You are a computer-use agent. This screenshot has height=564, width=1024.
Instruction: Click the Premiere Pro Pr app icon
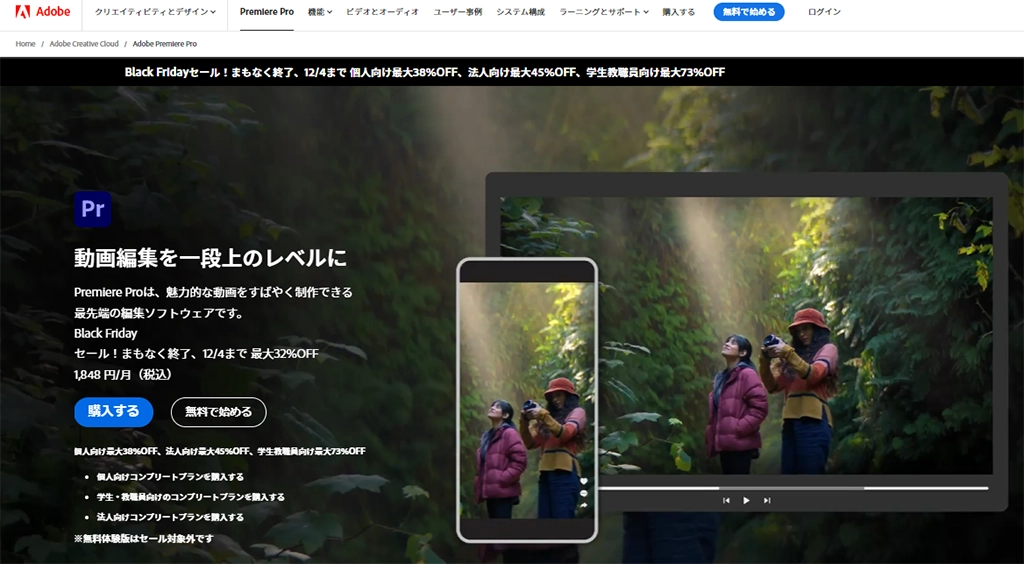click(x=93, y=209)
